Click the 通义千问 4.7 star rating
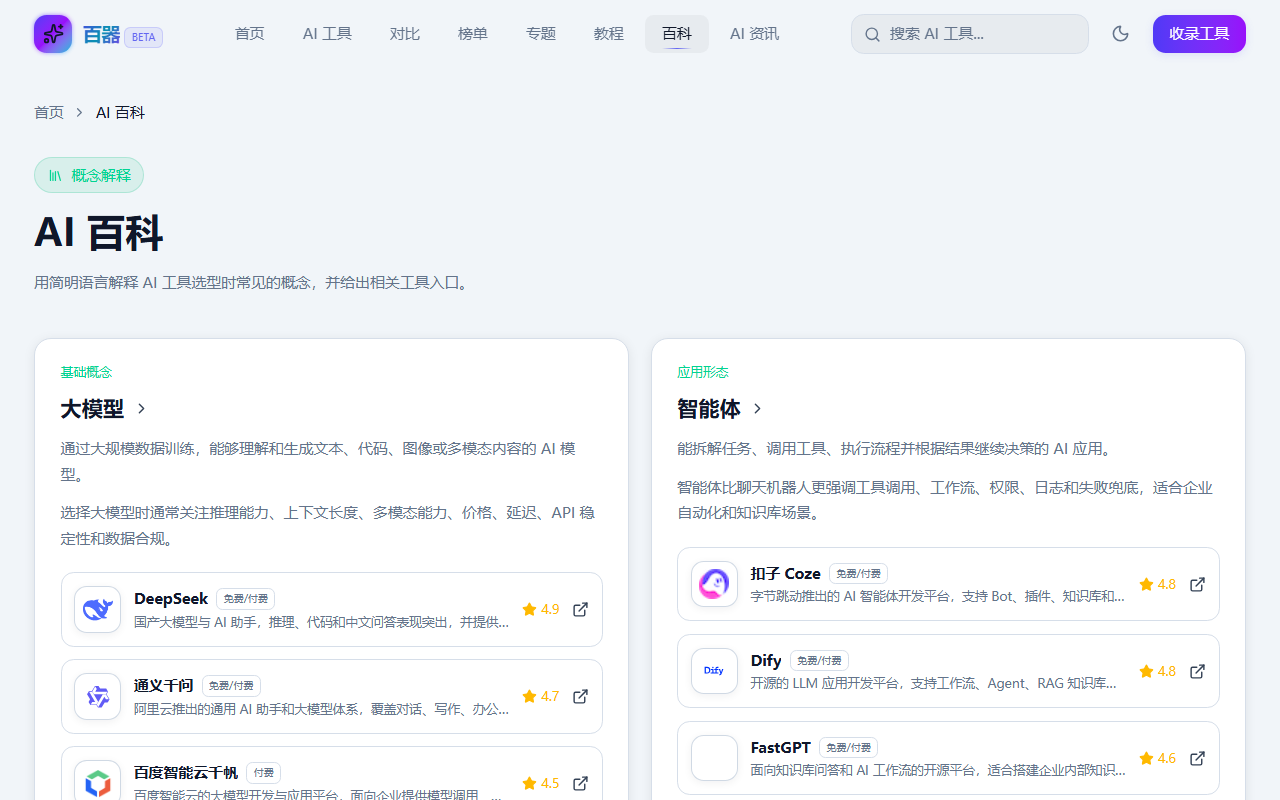1280x800 pixels. pyautogui.click(x=540, y=696)
